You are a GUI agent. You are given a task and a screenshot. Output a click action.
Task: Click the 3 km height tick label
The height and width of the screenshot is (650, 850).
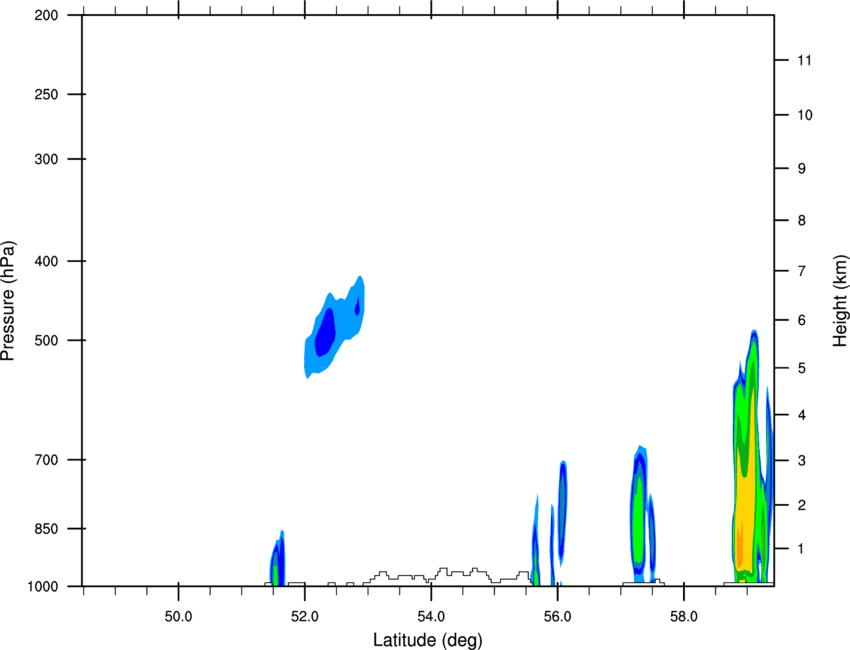(801, 461)
